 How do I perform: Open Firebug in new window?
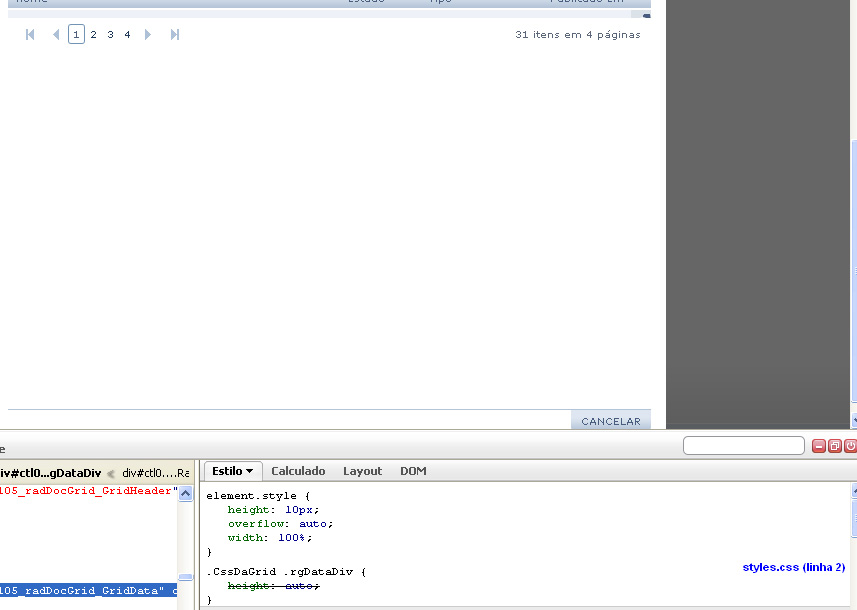coord(835,446)
